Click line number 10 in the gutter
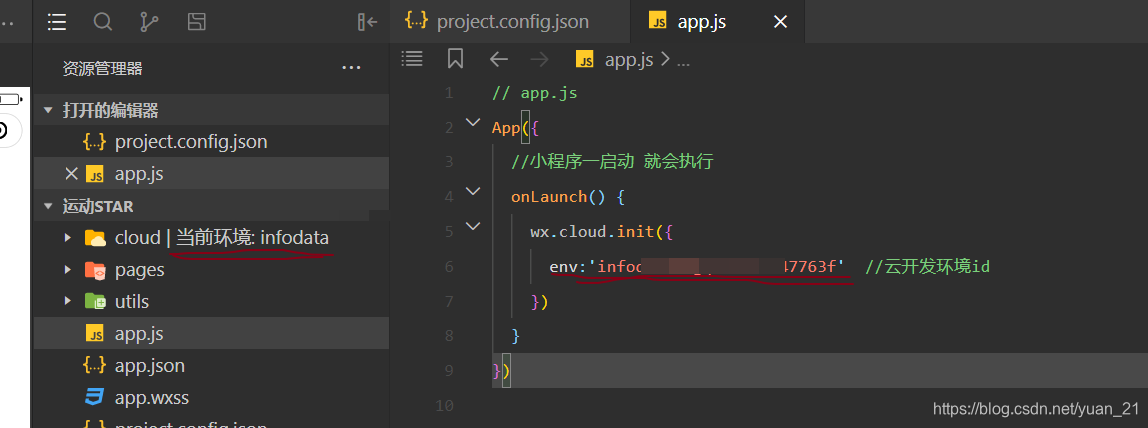Screen dimensions: 1148x428 pyautogui.click(x=444, y=405)
